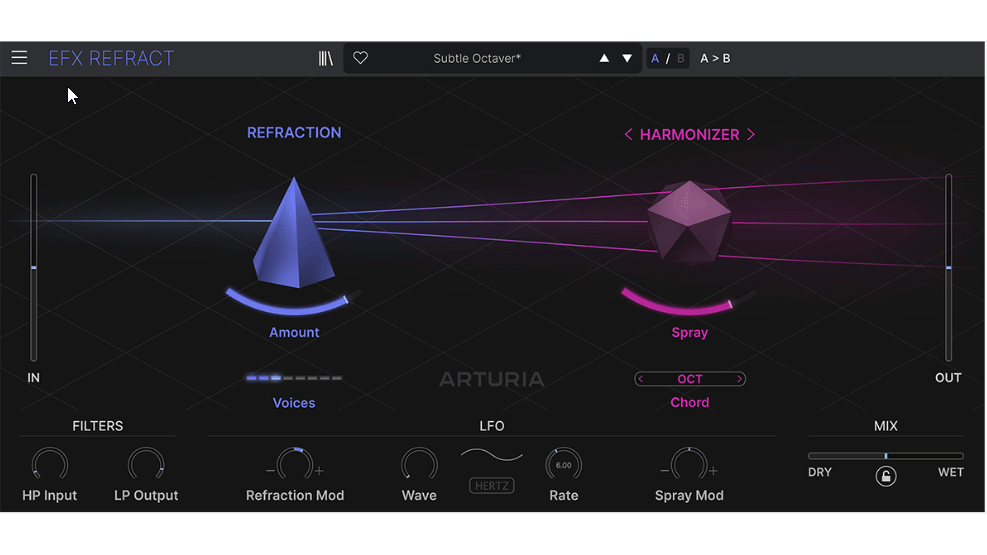Click the DRY label
The image size is (987, 555).
820,472
